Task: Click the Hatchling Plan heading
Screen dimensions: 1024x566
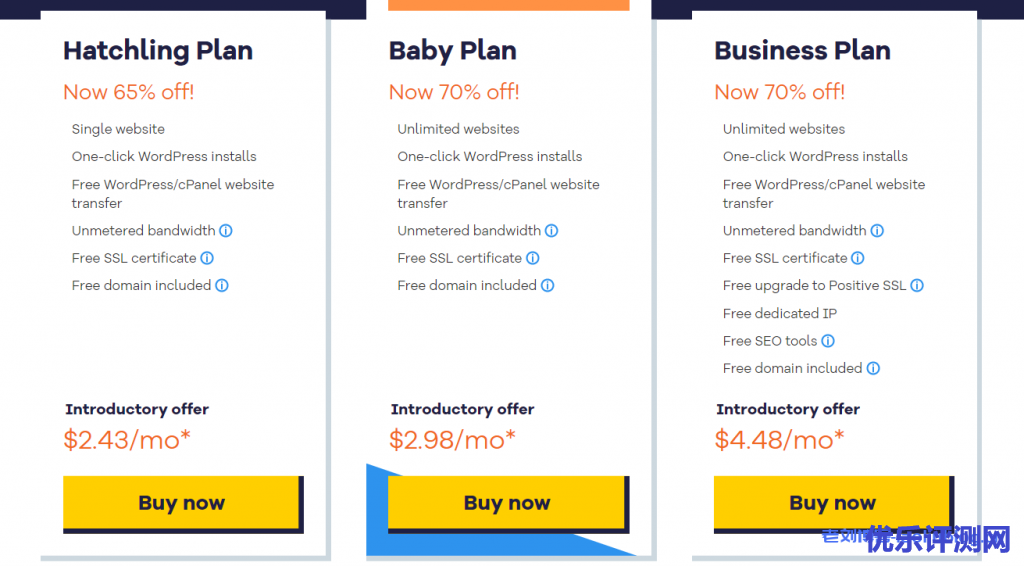Action: [158, 51]
